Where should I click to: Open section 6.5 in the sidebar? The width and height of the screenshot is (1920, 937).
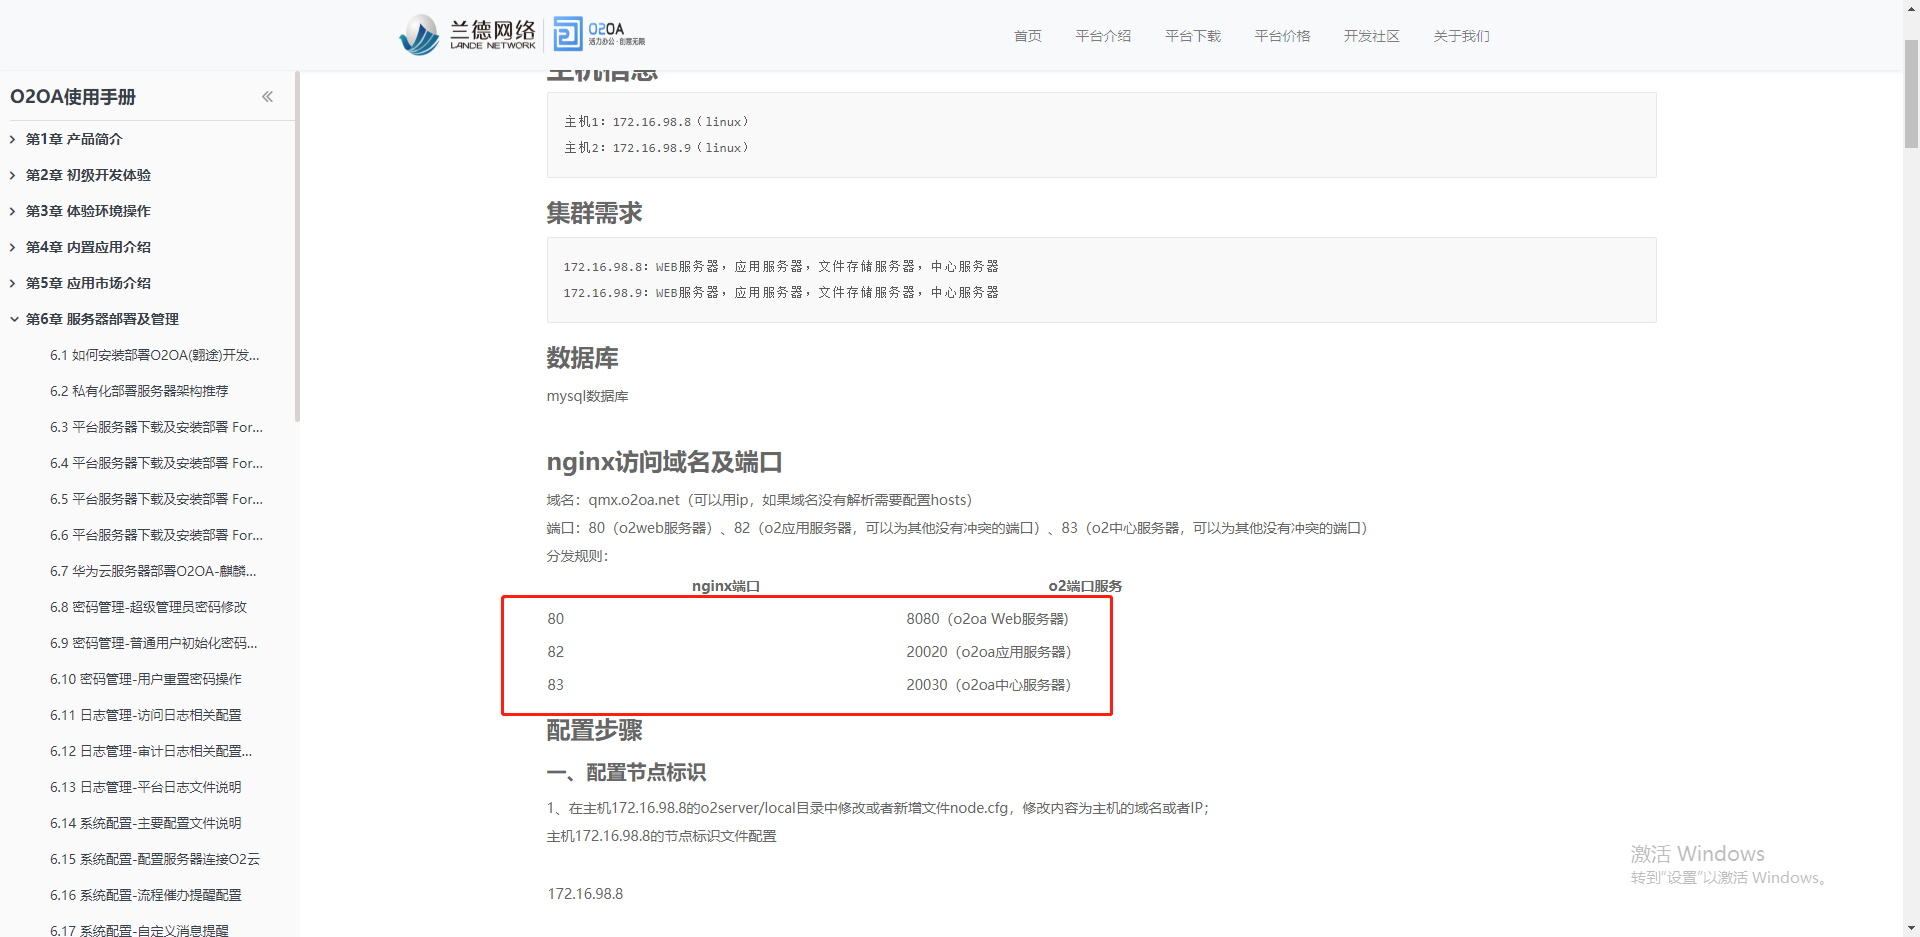tap(157, 499)
